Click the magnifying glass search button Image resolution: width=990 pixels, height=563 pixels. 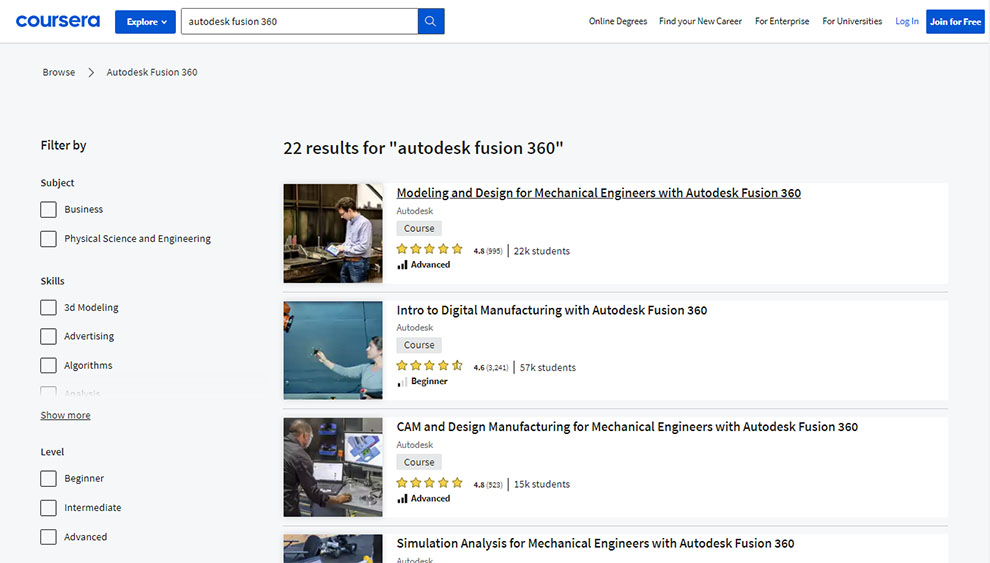[431, 21]
